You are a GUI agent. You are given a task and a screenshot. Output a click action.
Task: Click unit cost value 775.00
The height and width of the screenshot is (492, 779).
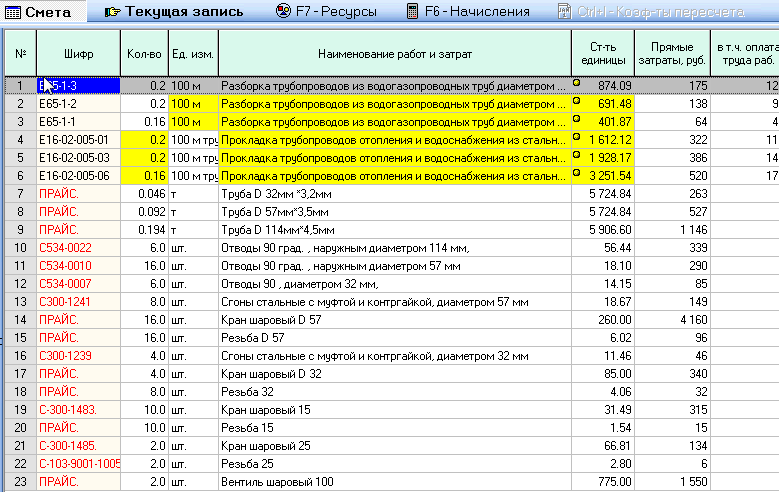[x=615, y=482]
